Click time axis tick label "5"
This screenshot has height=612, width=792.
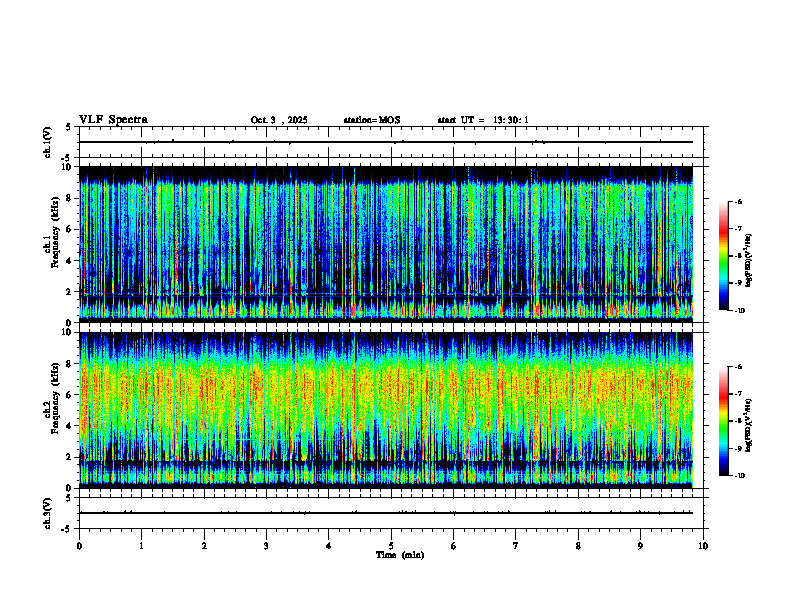[391, 546]
